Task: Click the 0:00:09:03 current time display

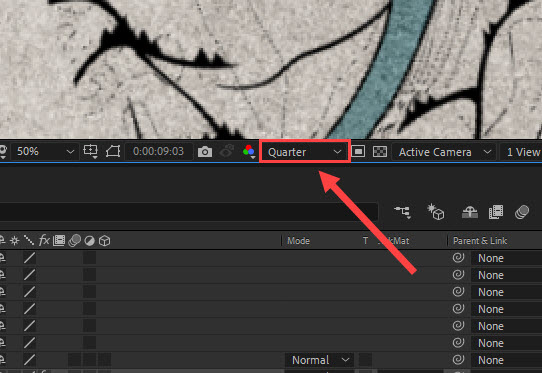Action: (x=158, y=151)
